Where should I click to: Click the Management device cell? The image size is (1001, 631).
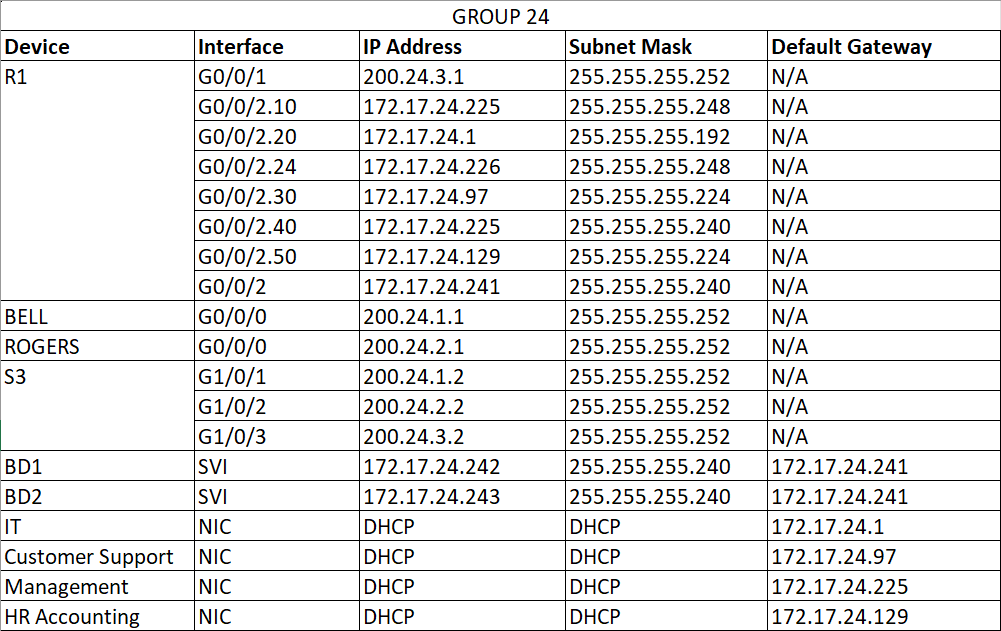click(97, 587)
